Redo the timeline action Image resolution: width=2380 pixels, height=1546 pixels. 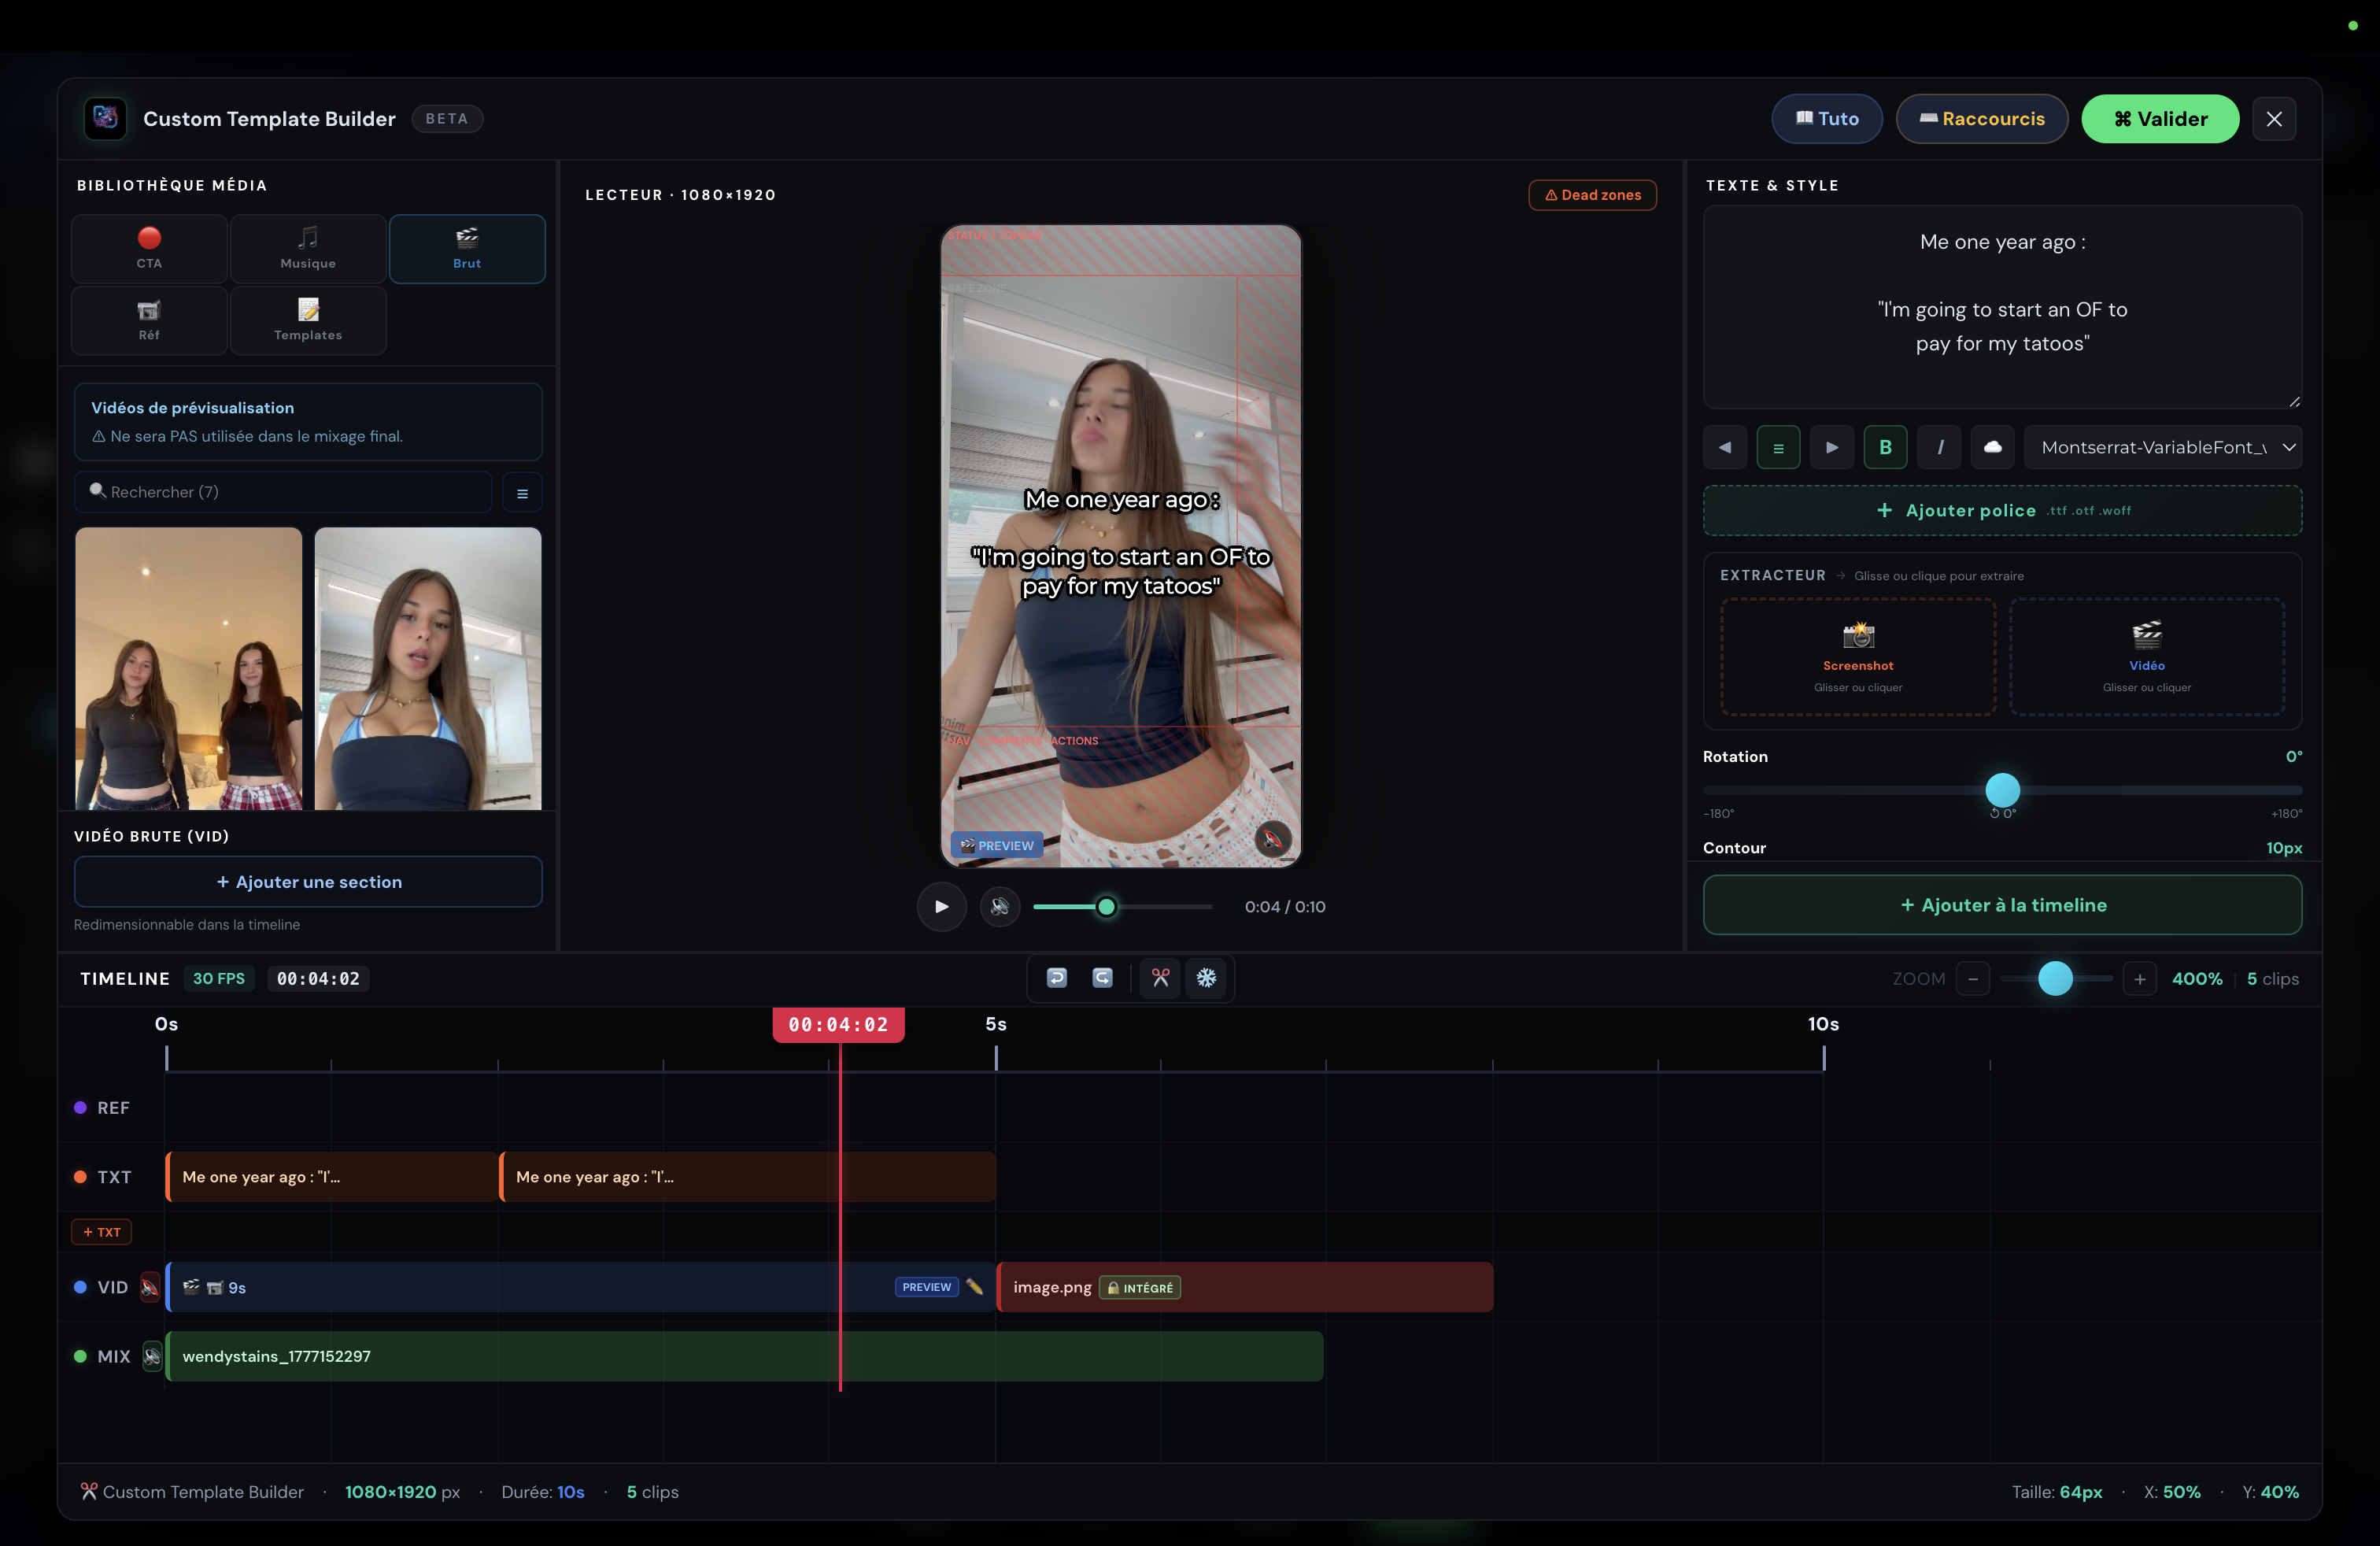click(x=1102, y=978)
